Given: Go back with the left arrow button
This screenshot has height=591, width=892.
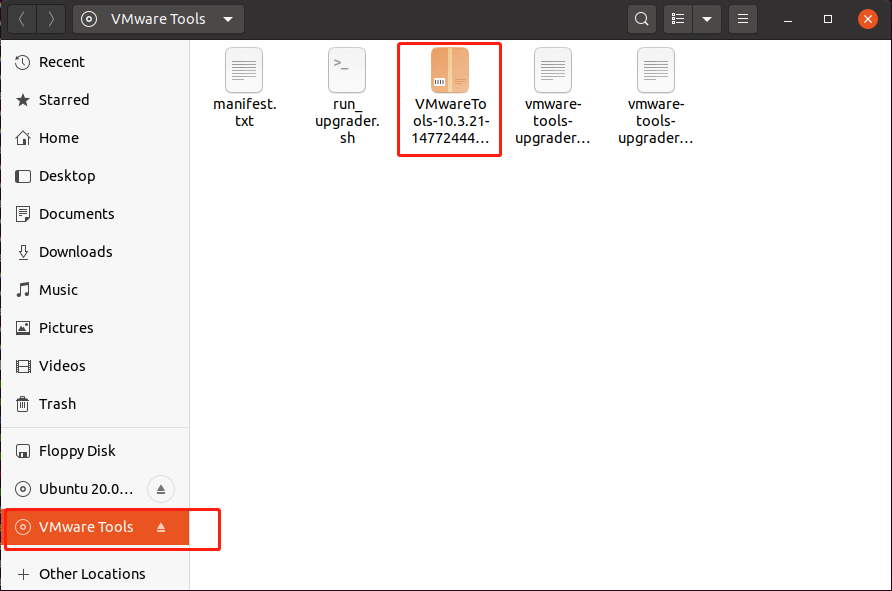Looking at the screenshot, I should click(x=22, y=19).
